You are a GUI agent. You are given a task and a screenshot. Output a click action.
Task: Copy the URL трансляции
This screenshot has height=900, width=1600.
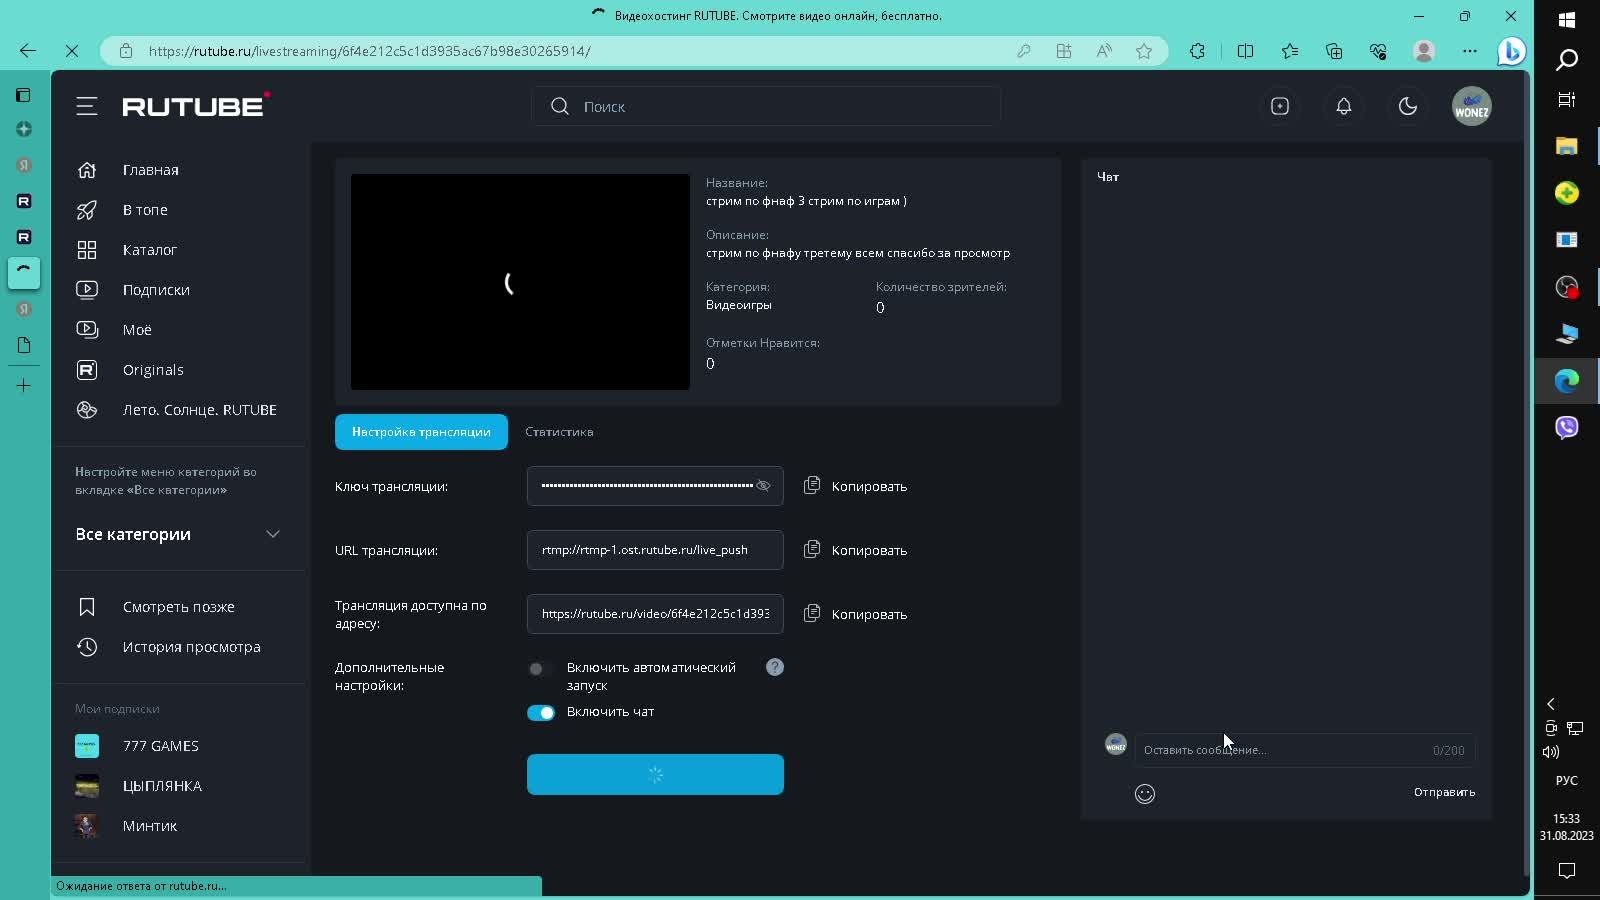[856, 550]
